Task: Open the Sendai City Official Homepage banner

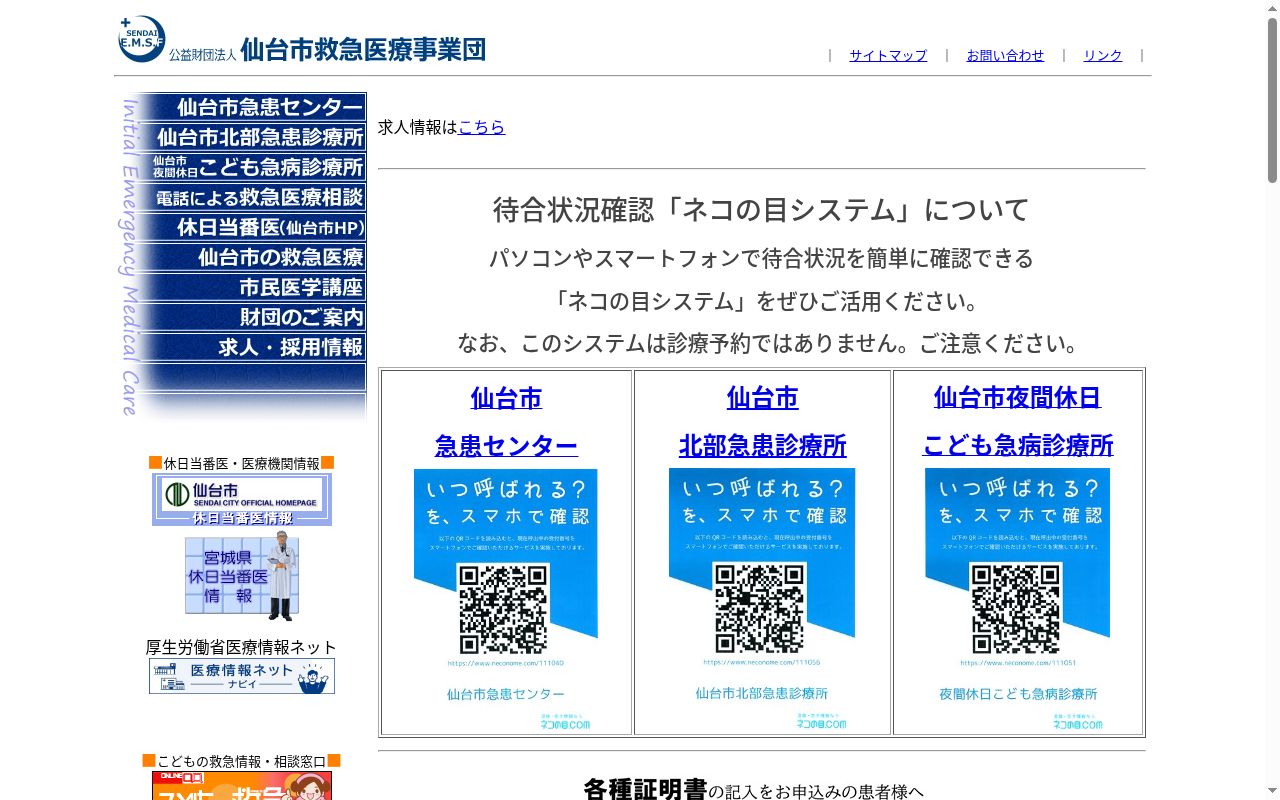Action: tap(242, 500)
